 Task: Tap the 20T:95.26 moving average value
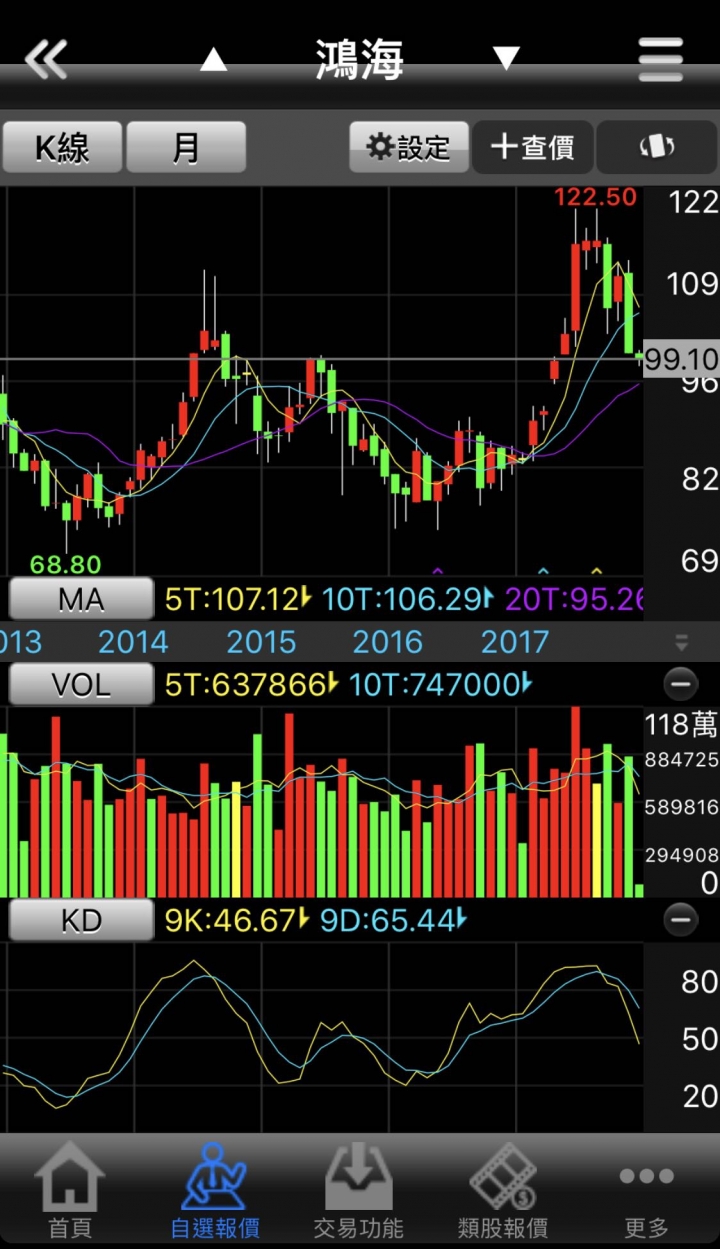tap(573, 599)
